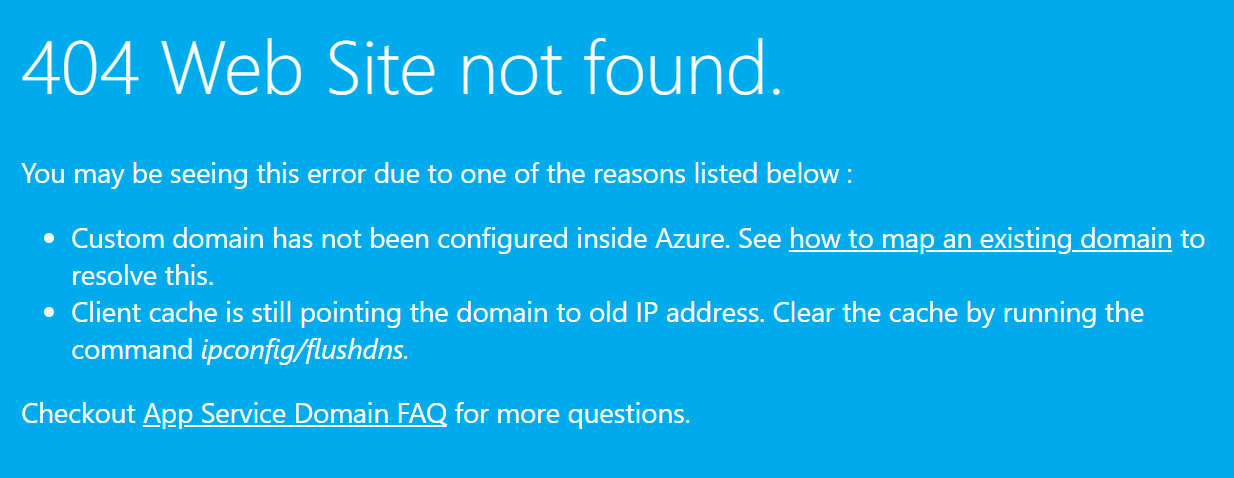Click the italic ipconfig/flushdns command text
The width and height of the screenshot is (1234, 478).
click(x=305, y=351)
